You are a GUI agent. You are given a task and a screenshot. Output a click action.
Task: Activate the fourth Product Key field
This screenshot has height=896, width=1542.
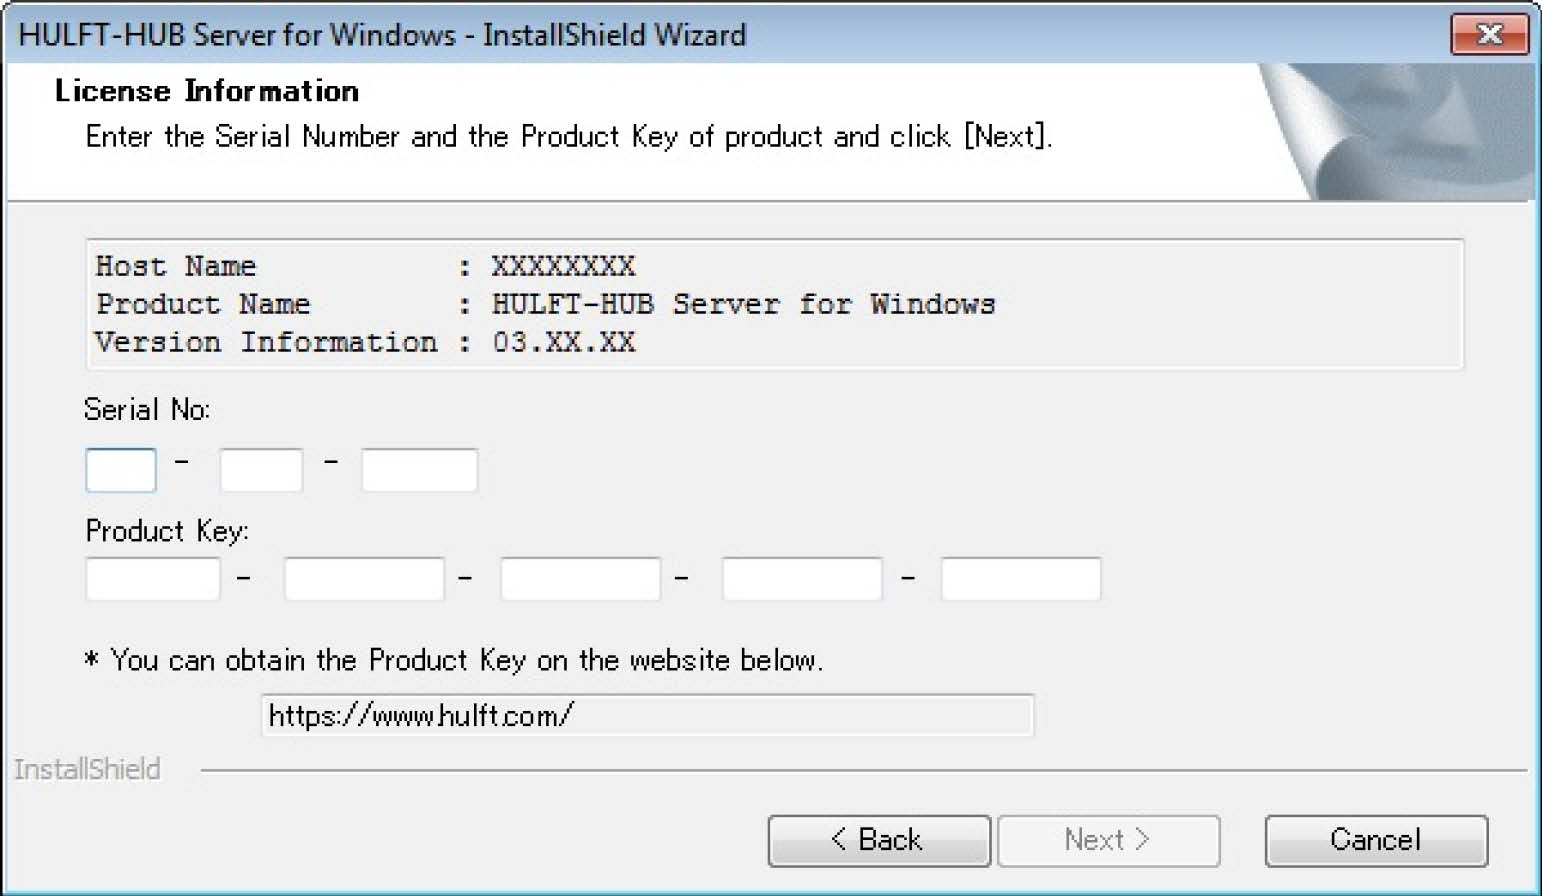[802, 579]
